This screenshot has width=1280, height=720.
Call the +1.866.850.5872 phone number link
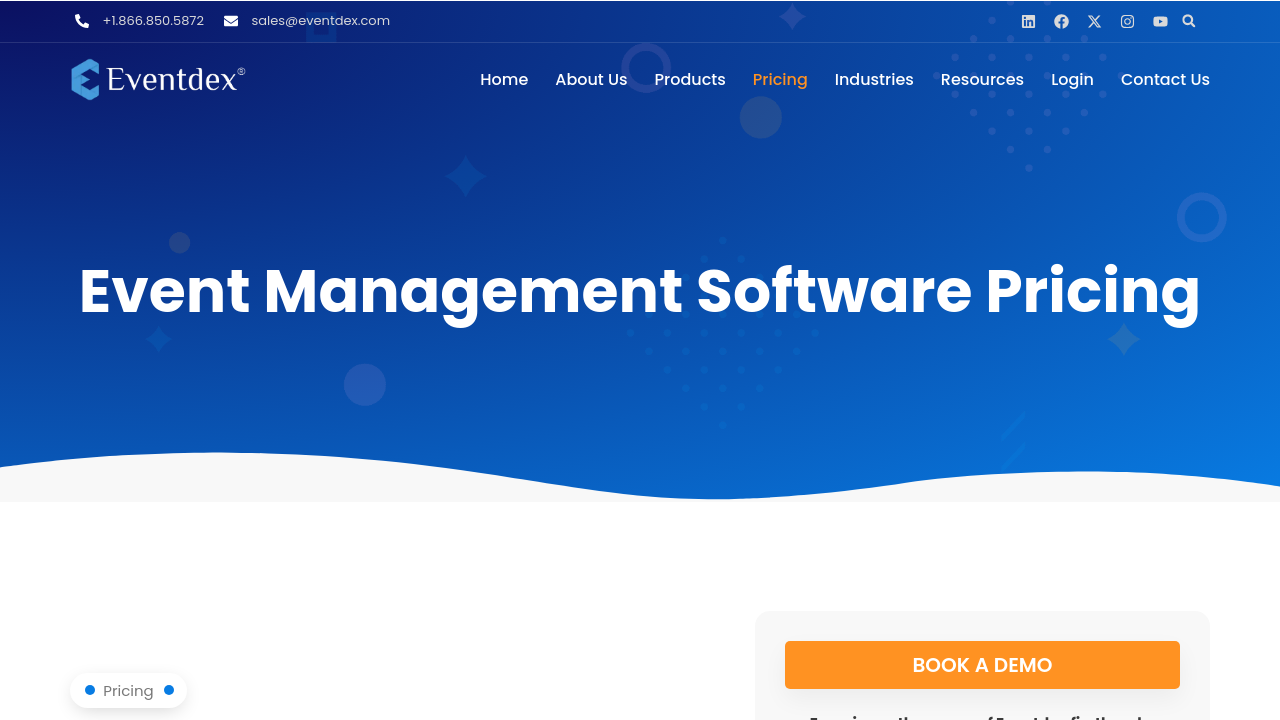(x=153, y=21)
